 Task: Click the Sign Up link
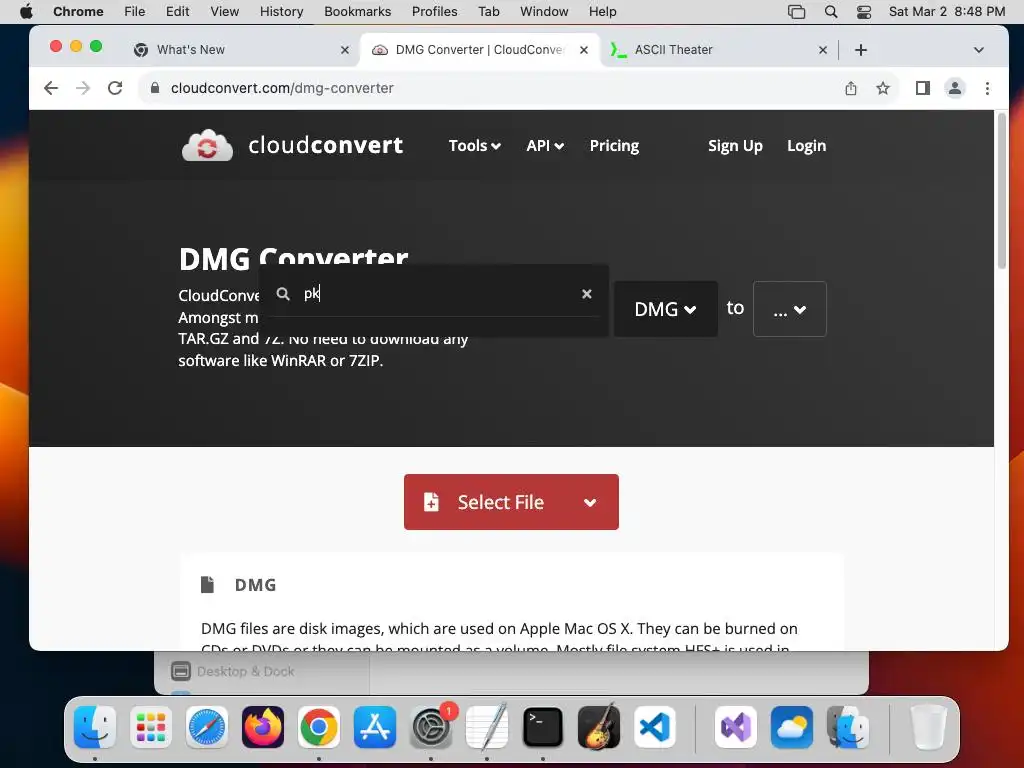pos(735,146)
